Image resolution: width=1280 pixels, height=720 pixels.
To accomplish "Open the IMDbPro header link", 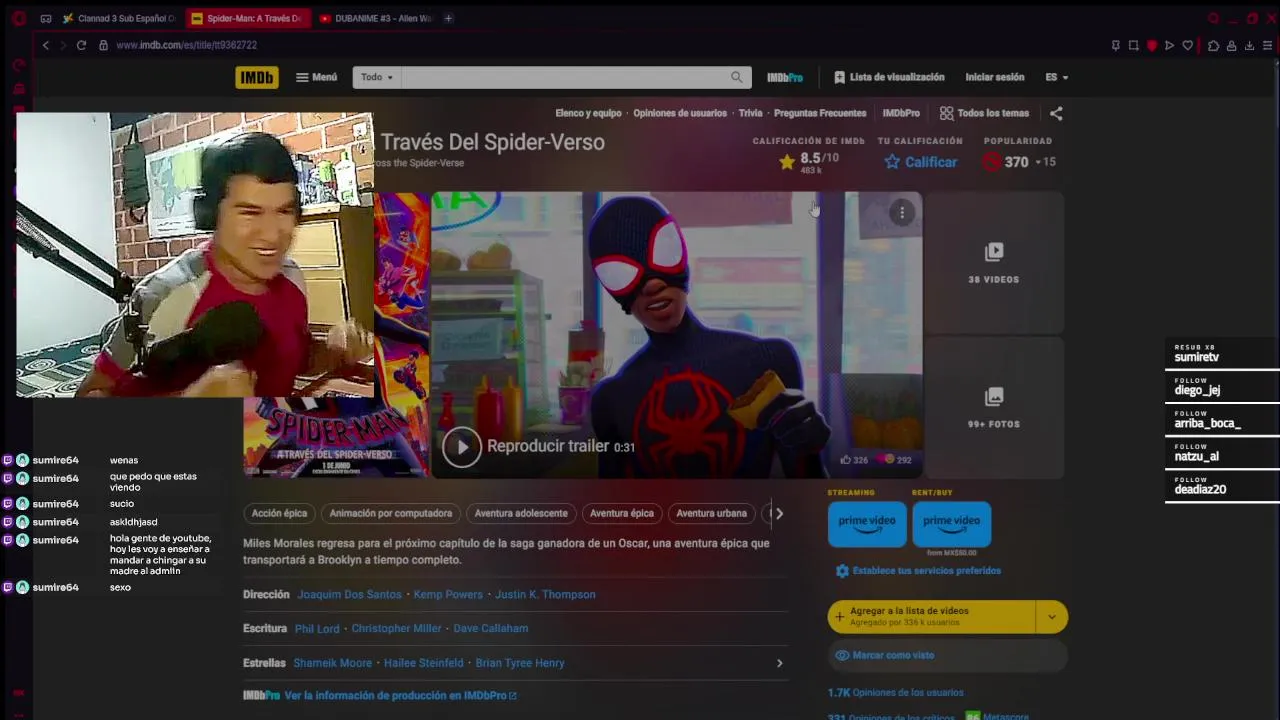I will (x=785, y=77).
